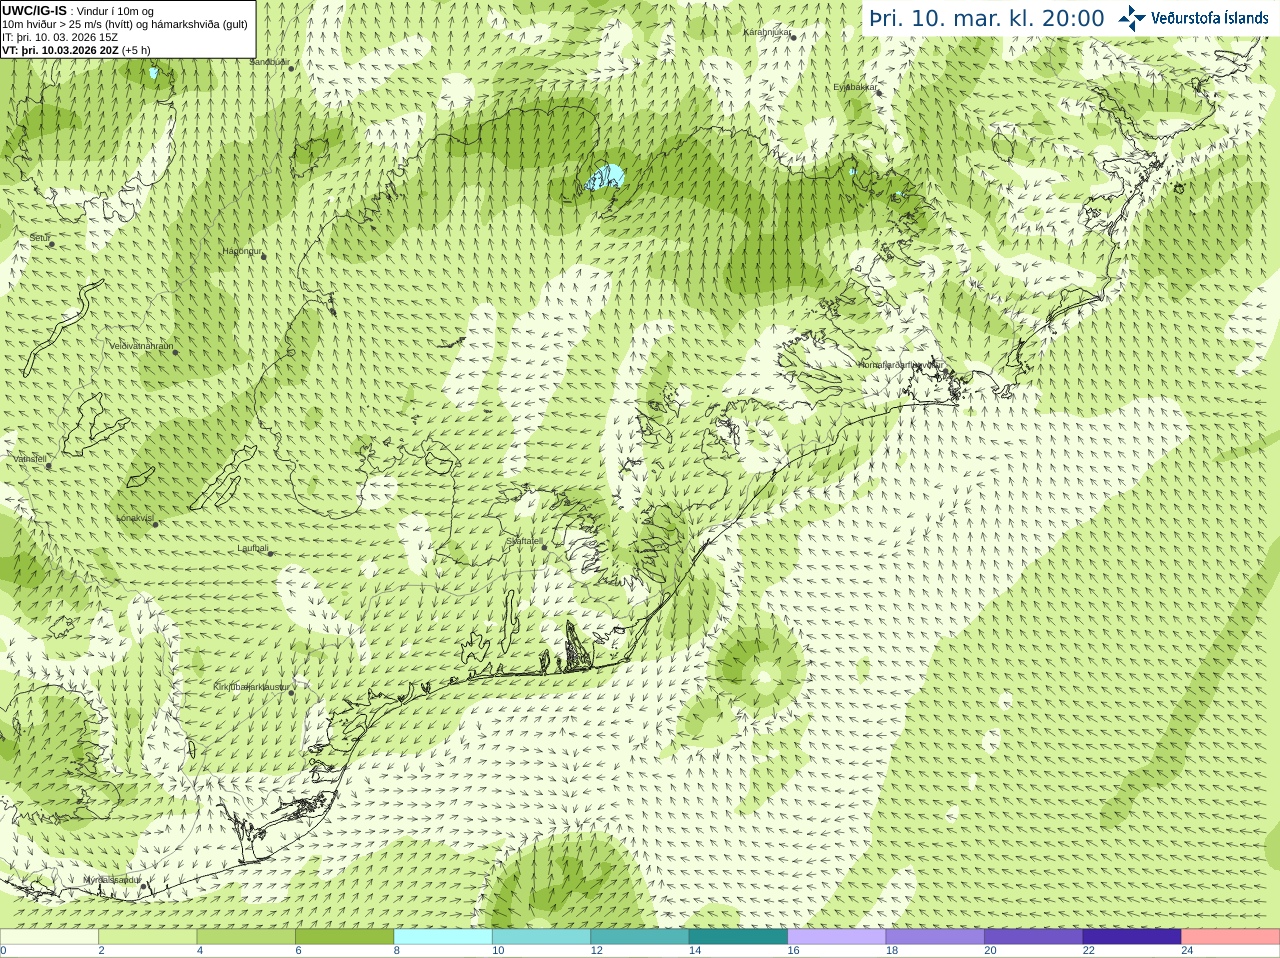Click the 'VT: þri. 10.03.2026 20Z (+5 h)' line

coord(76,50)
